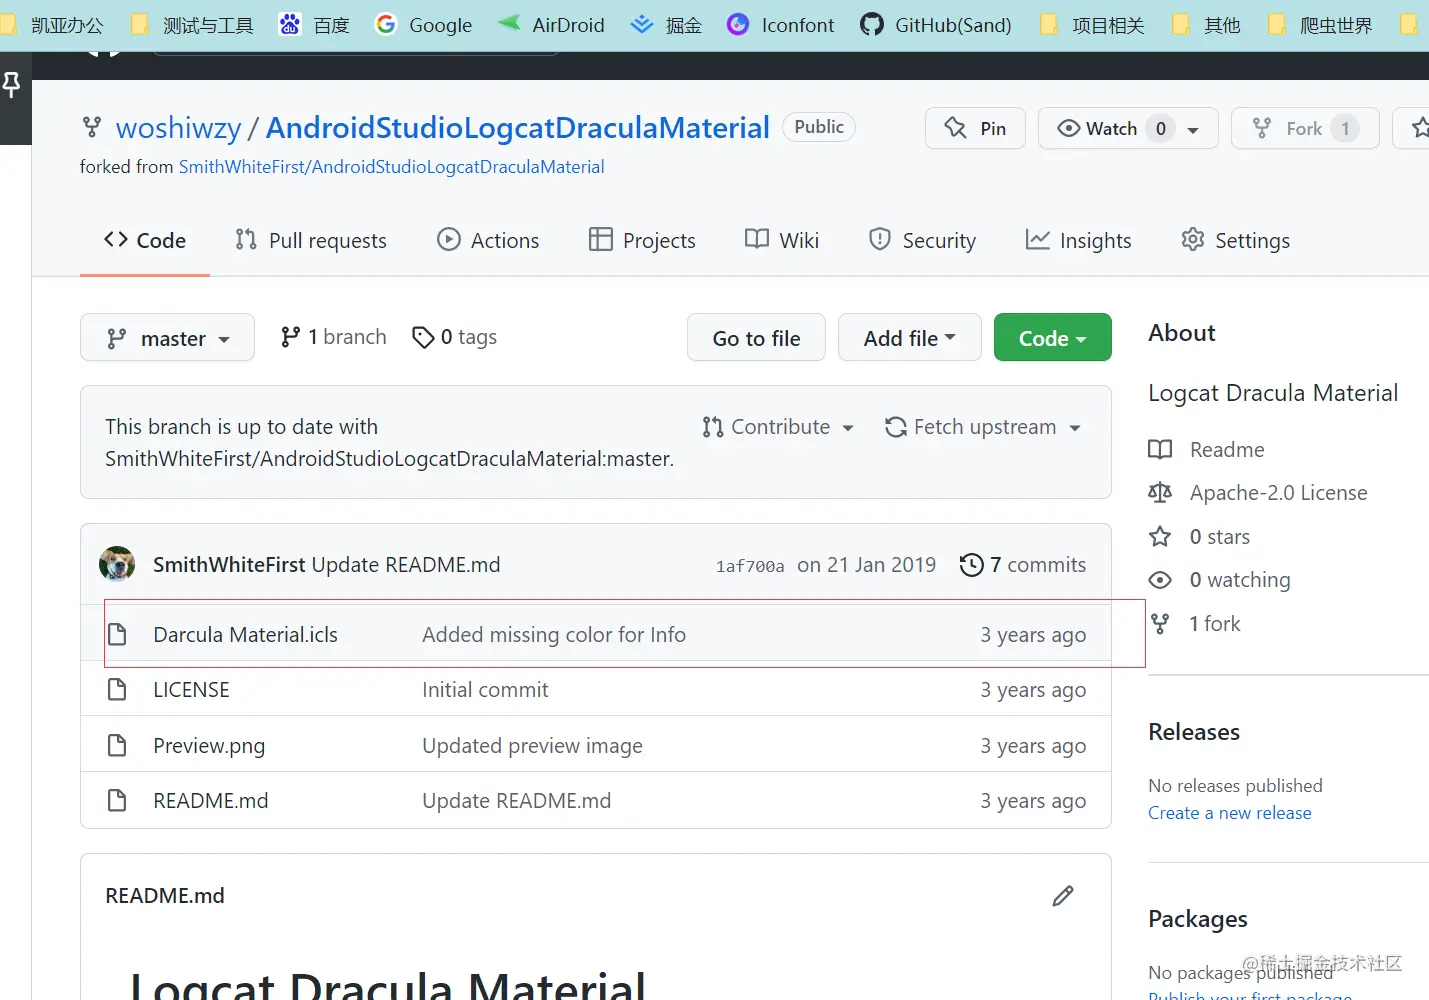This screenshot has width=1429, height=1000.
Task: View the 0 tags link
Action: (455, 337)
